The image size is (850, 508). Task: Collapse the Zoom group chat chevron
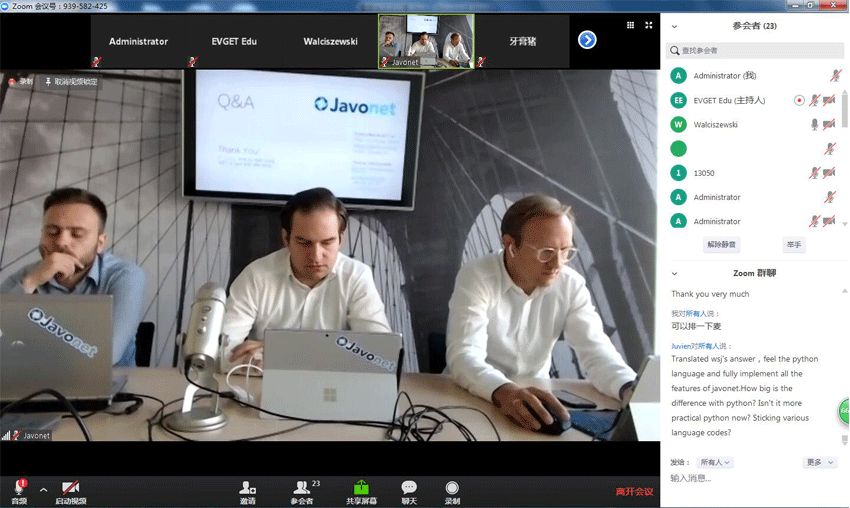(674, 274)
